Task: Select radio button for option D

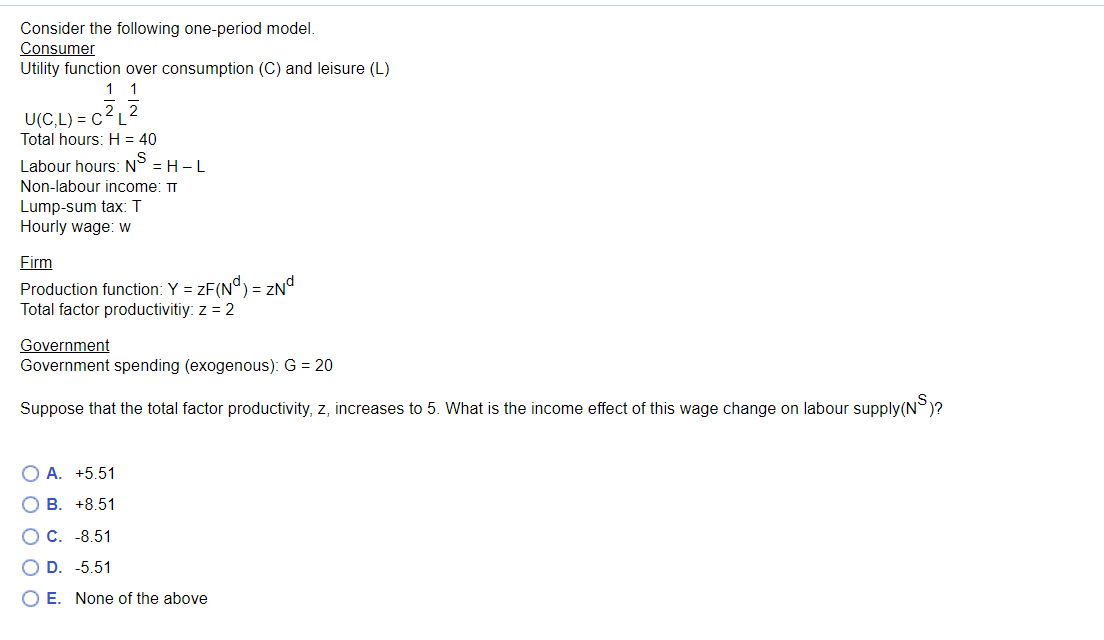Action: tap(31, 567)
